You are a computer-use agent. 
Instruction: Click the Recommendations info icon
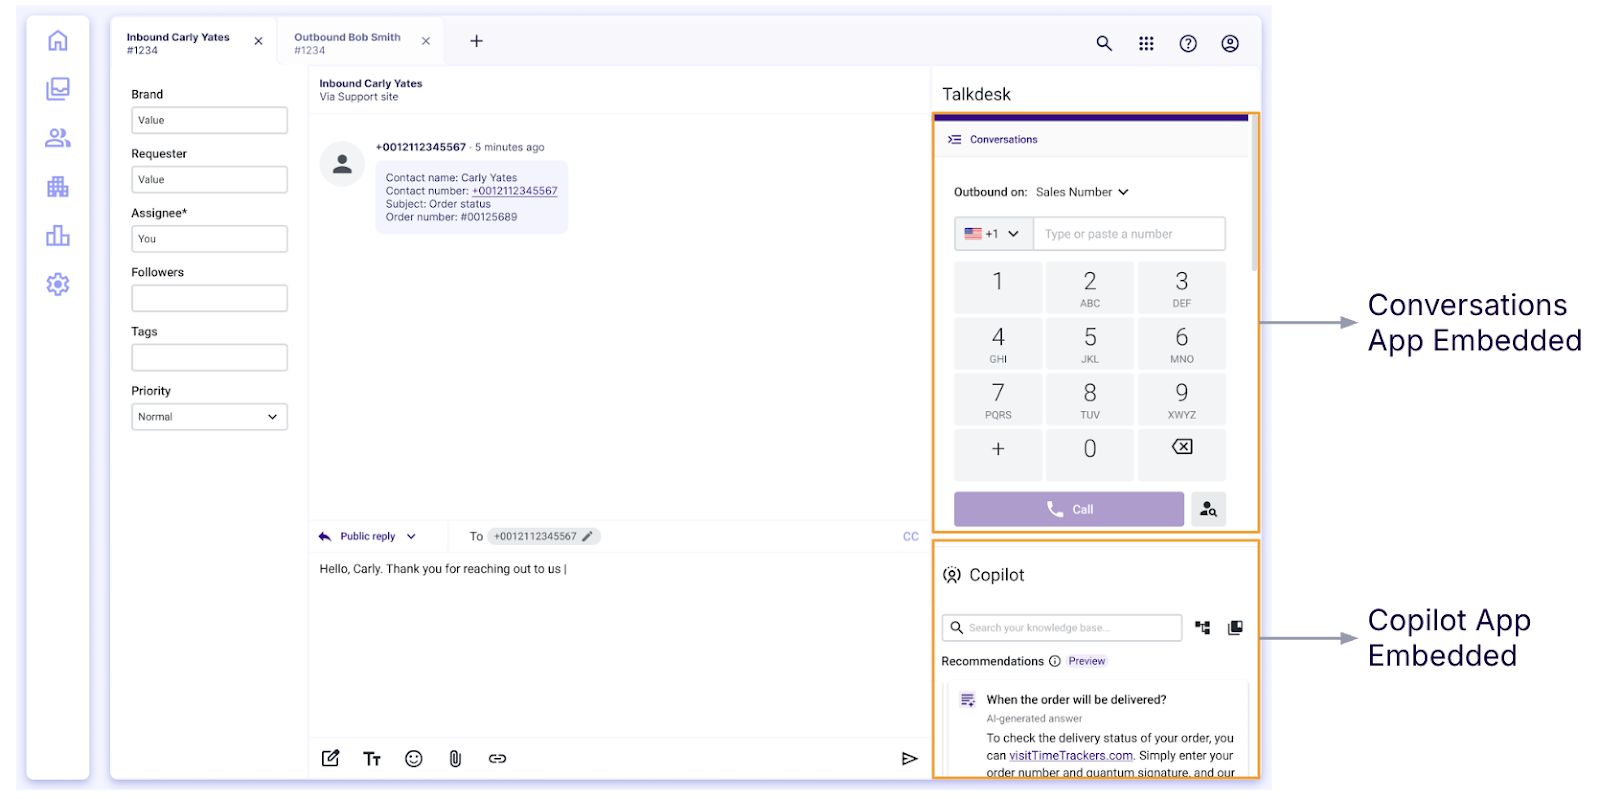pos(1054,661)
